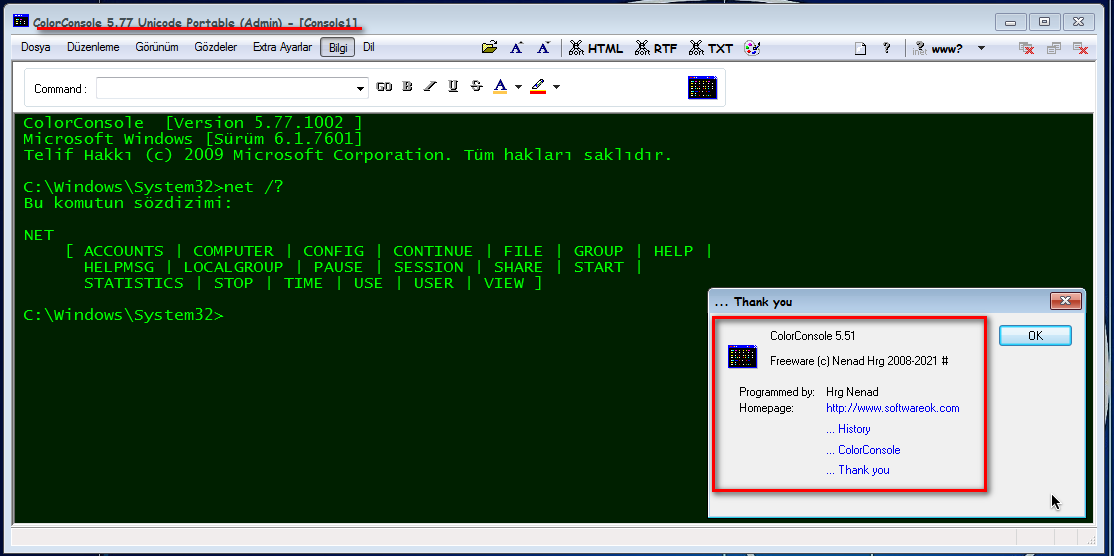Click the 'Bu komutun sözdizimi:' line
Viewport: 1114px width, 556px height.
128,204
